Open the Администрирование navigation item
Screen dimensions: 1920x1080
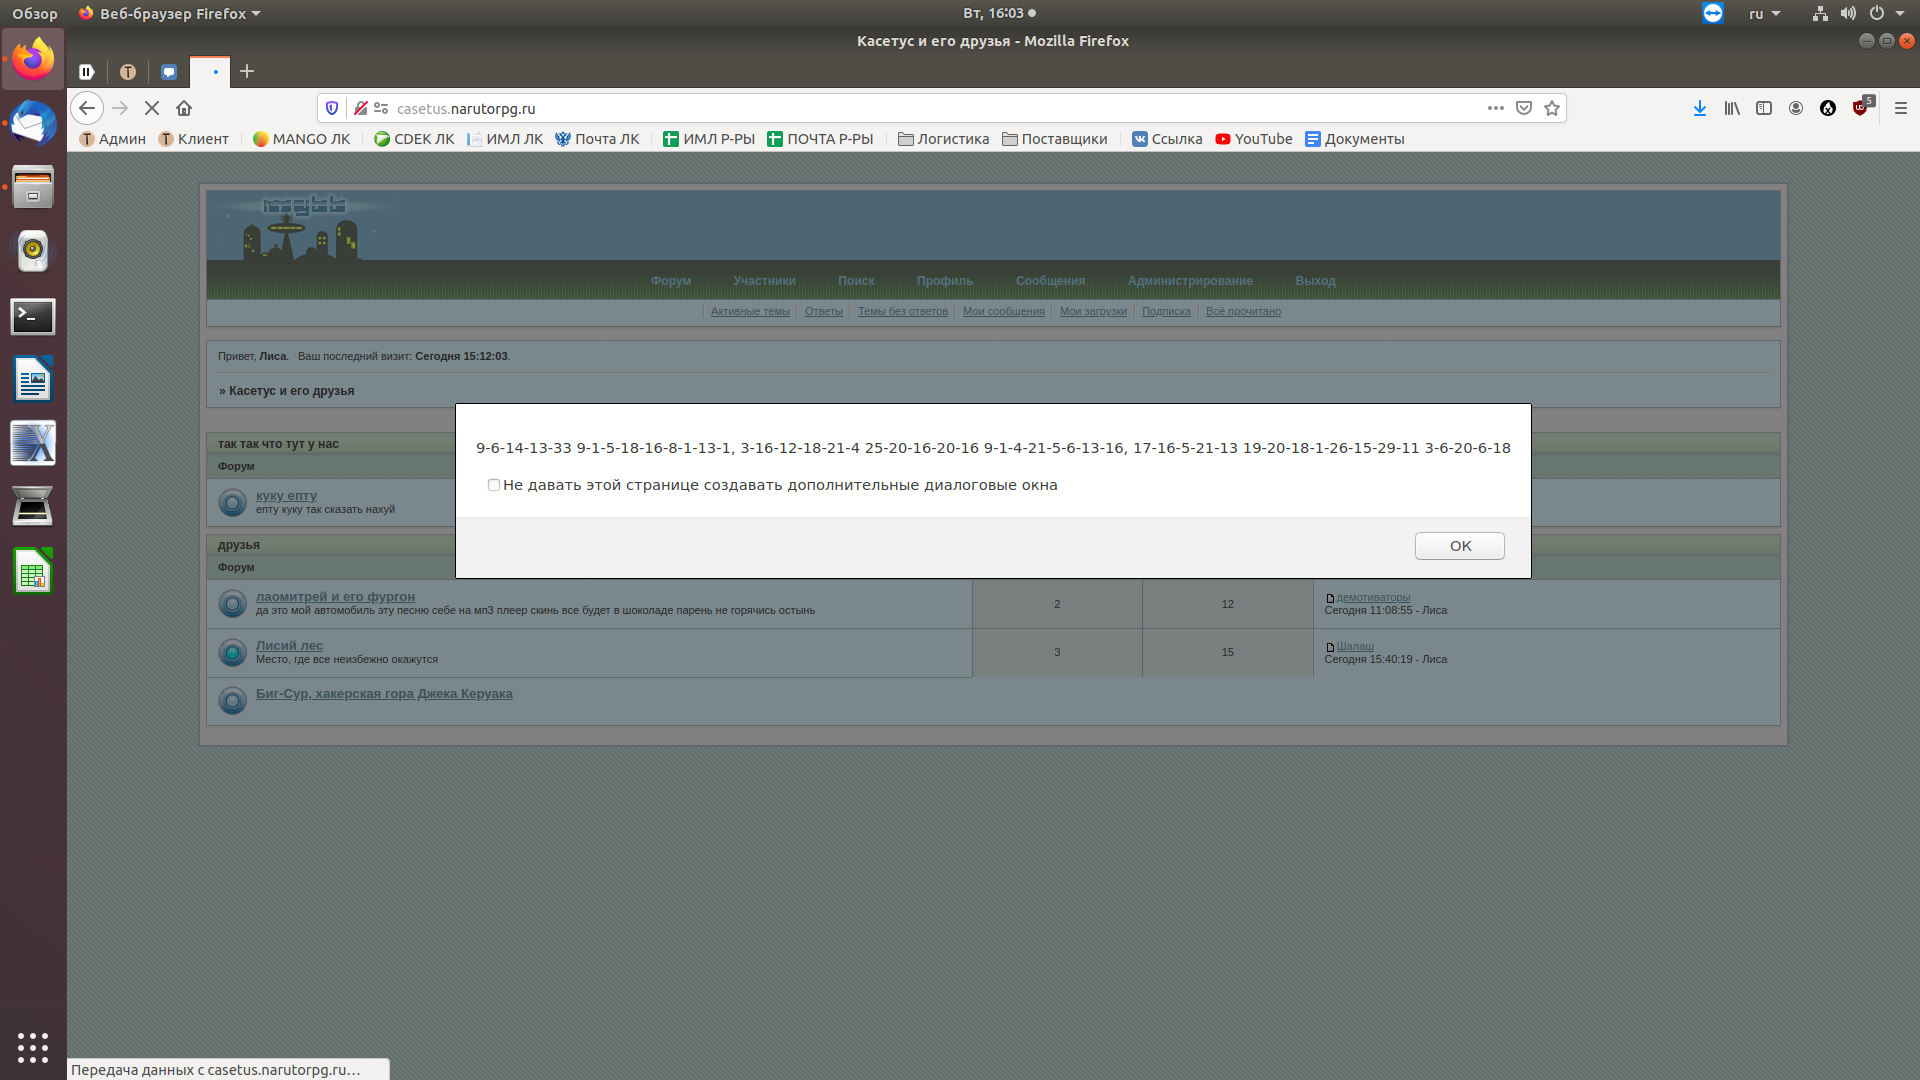coord(1190,281)
